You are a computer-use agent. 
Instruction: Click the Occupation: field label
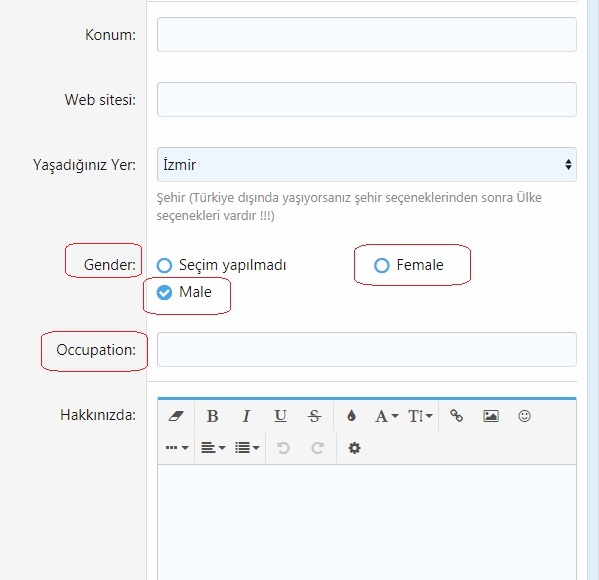(96, 350)
